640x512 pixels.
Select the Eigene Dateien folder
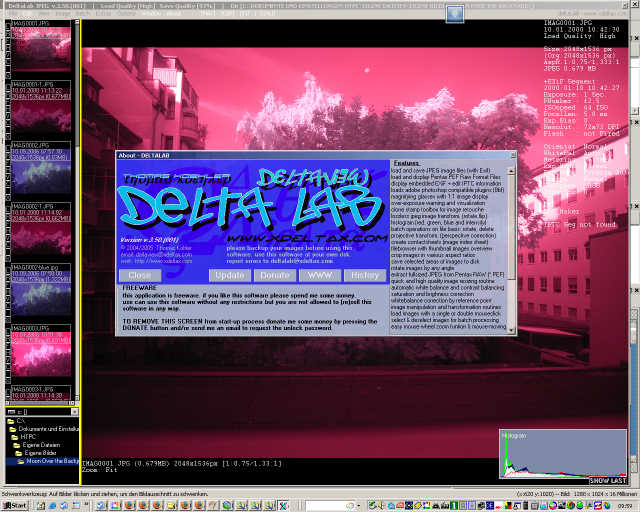pyautogui.click(x=37, y=445)
